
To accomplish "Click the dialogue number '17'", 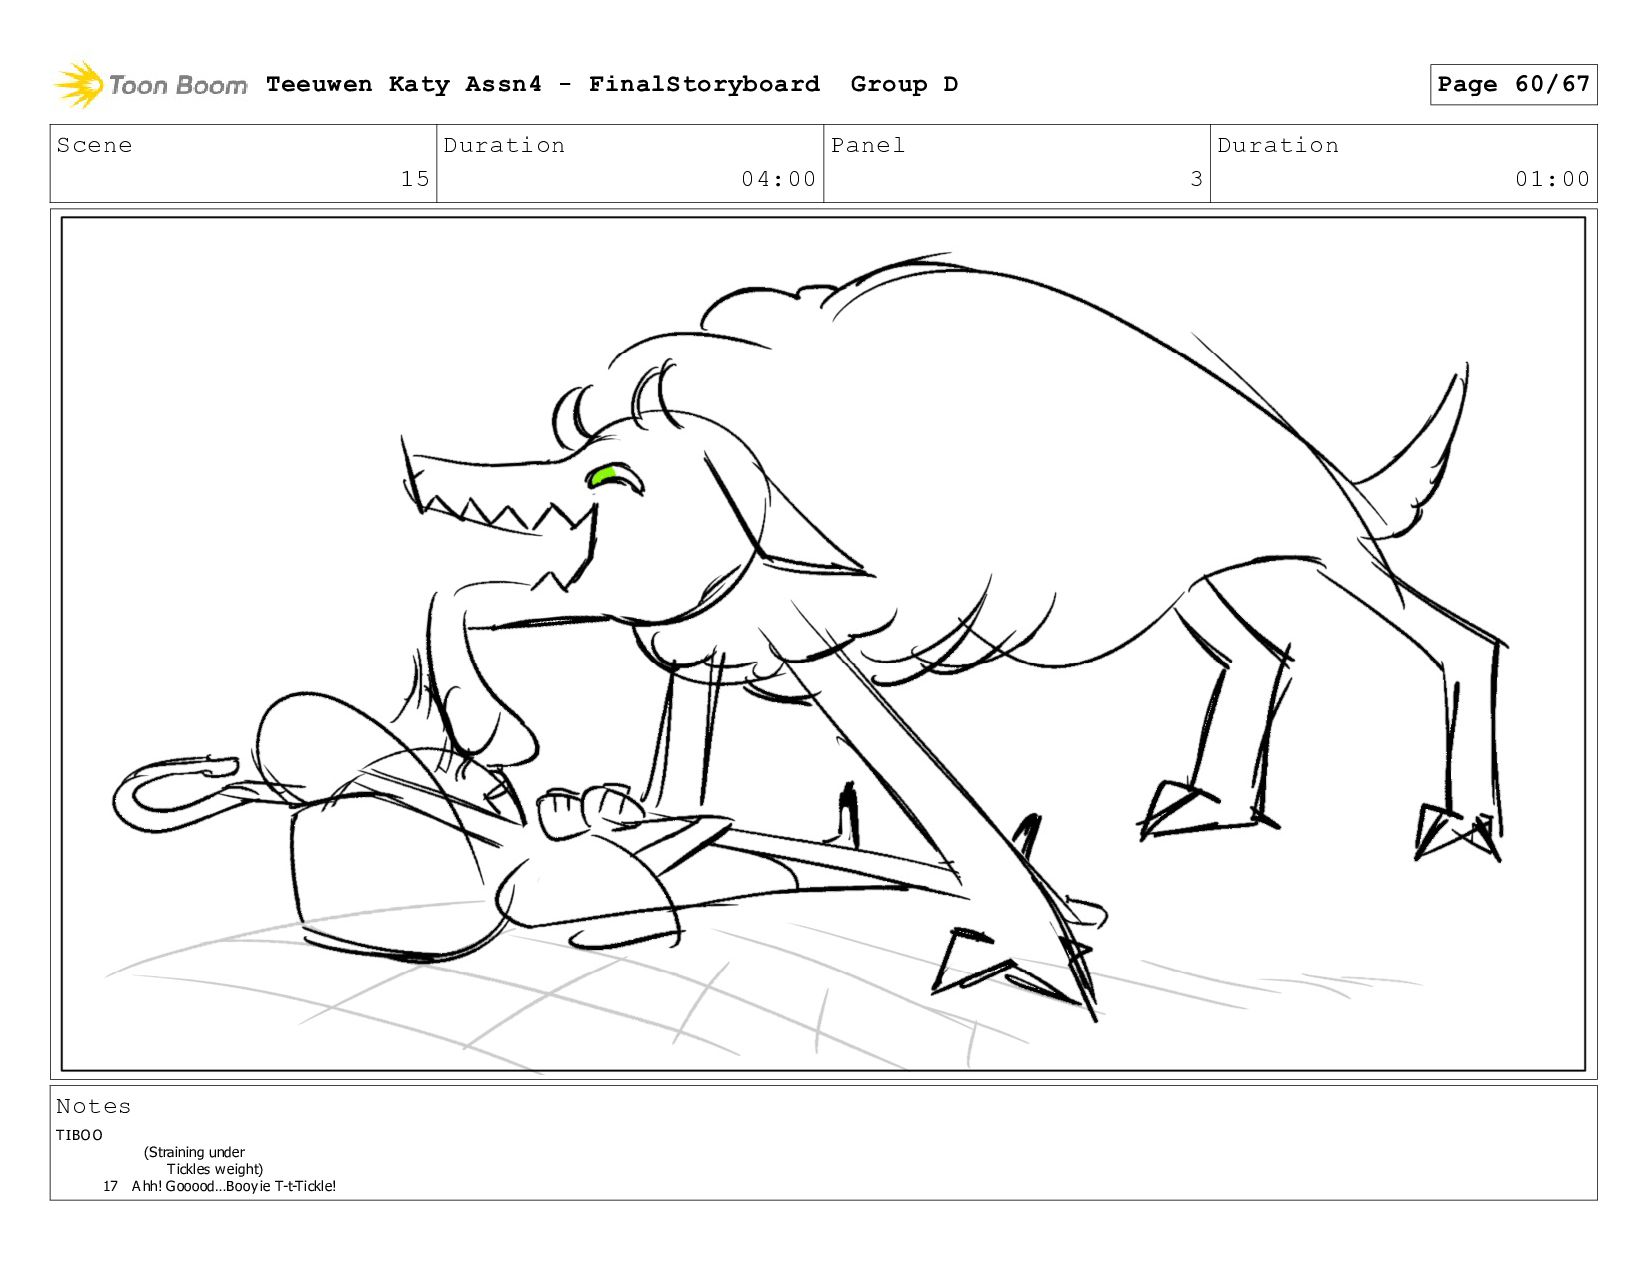I will click(110, 1186).
